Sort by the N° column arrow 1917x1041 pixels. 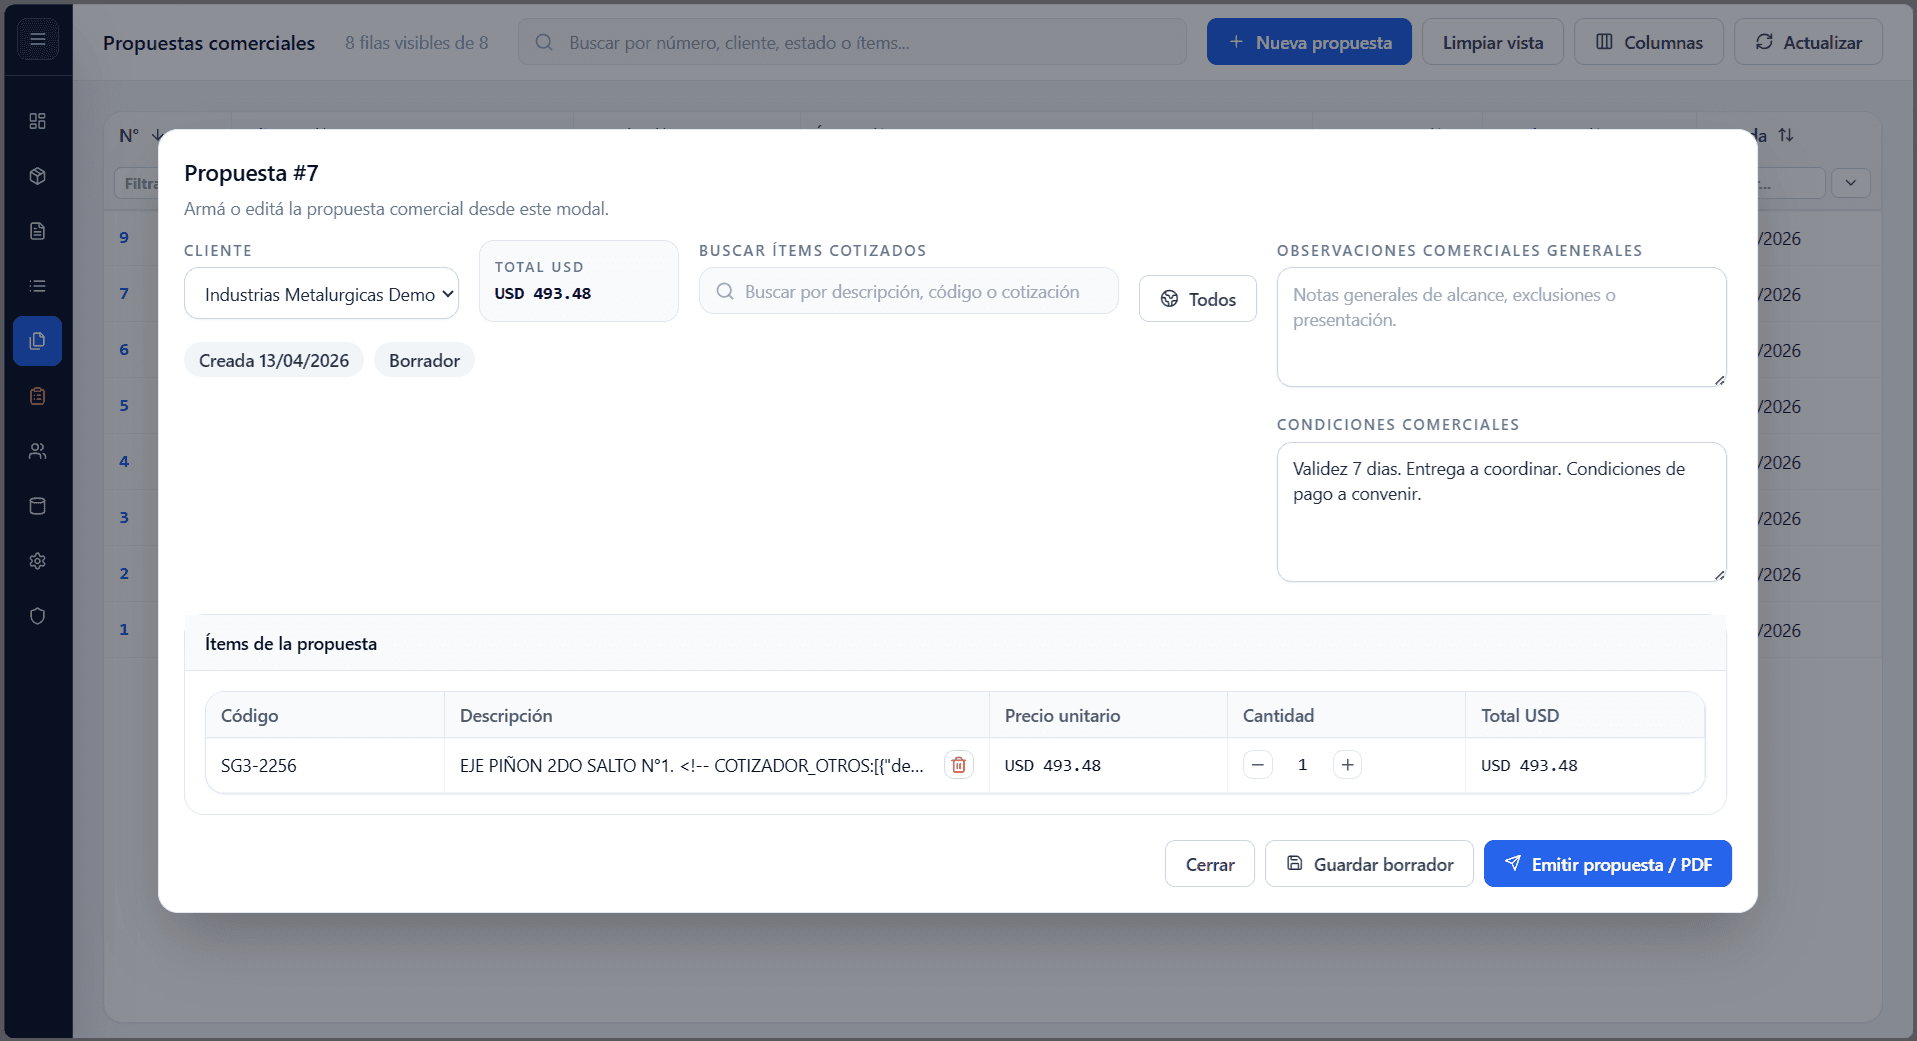[155, 135]
